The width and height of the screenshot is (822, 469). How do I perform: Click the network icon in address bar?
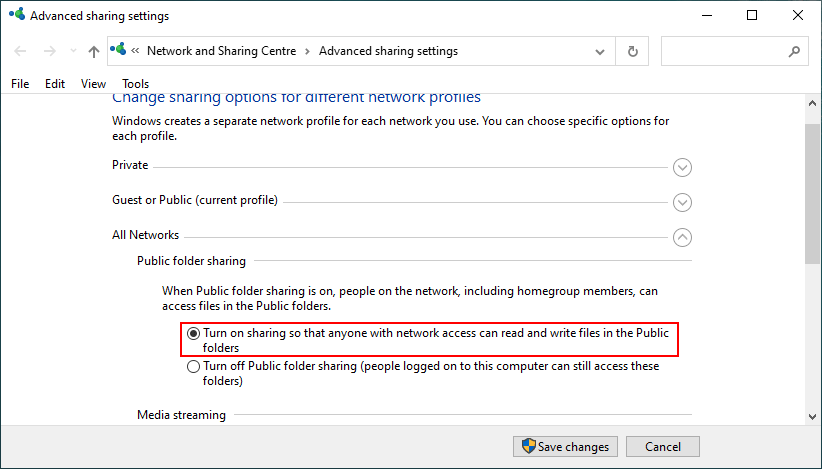coord(118,49)
